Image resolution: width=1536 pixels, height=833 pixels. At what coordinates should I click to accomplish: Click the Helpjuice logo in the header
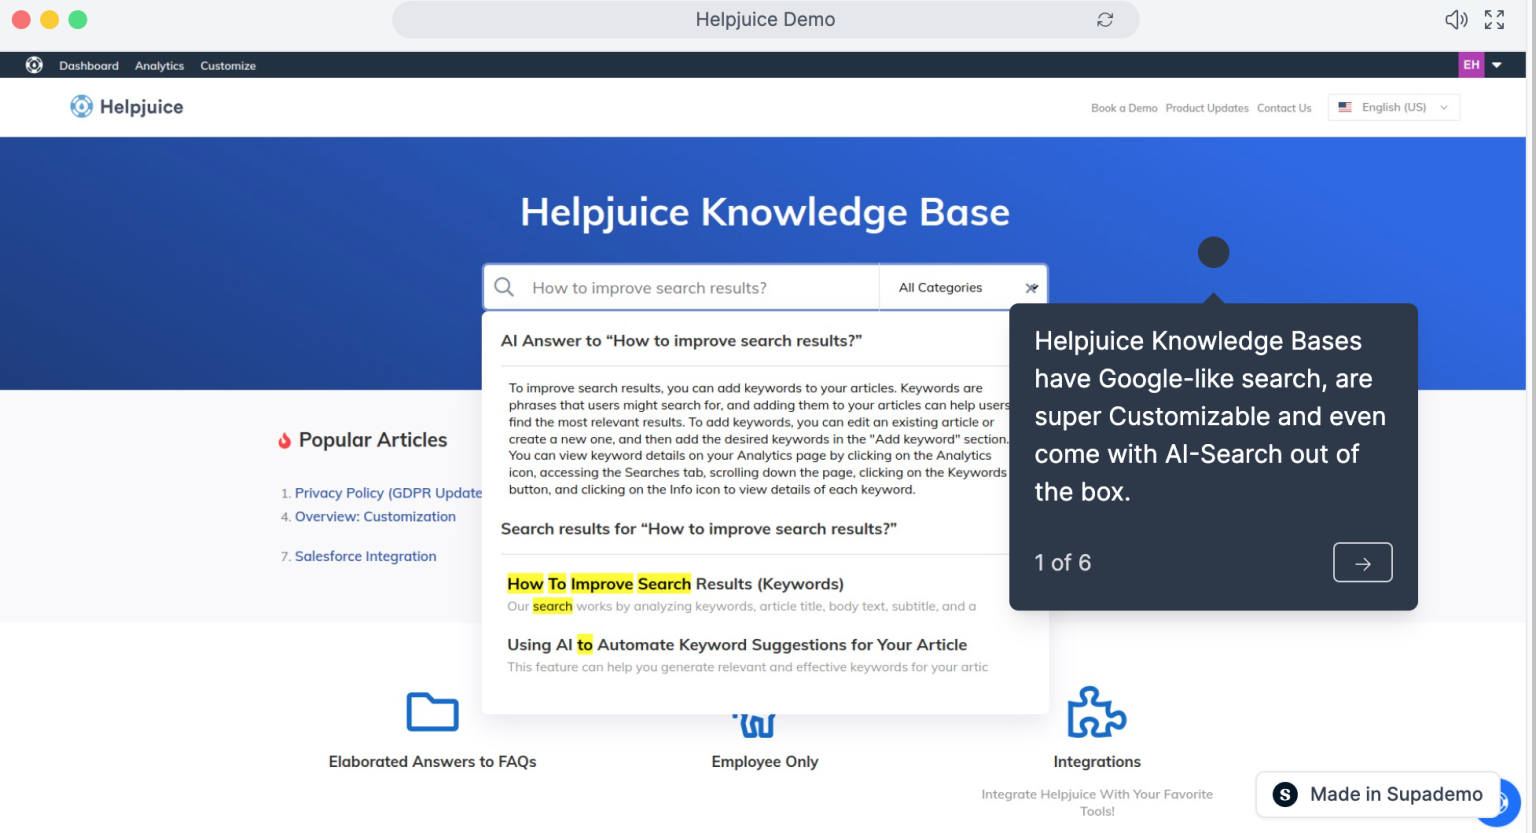click(x=126, y=106)
